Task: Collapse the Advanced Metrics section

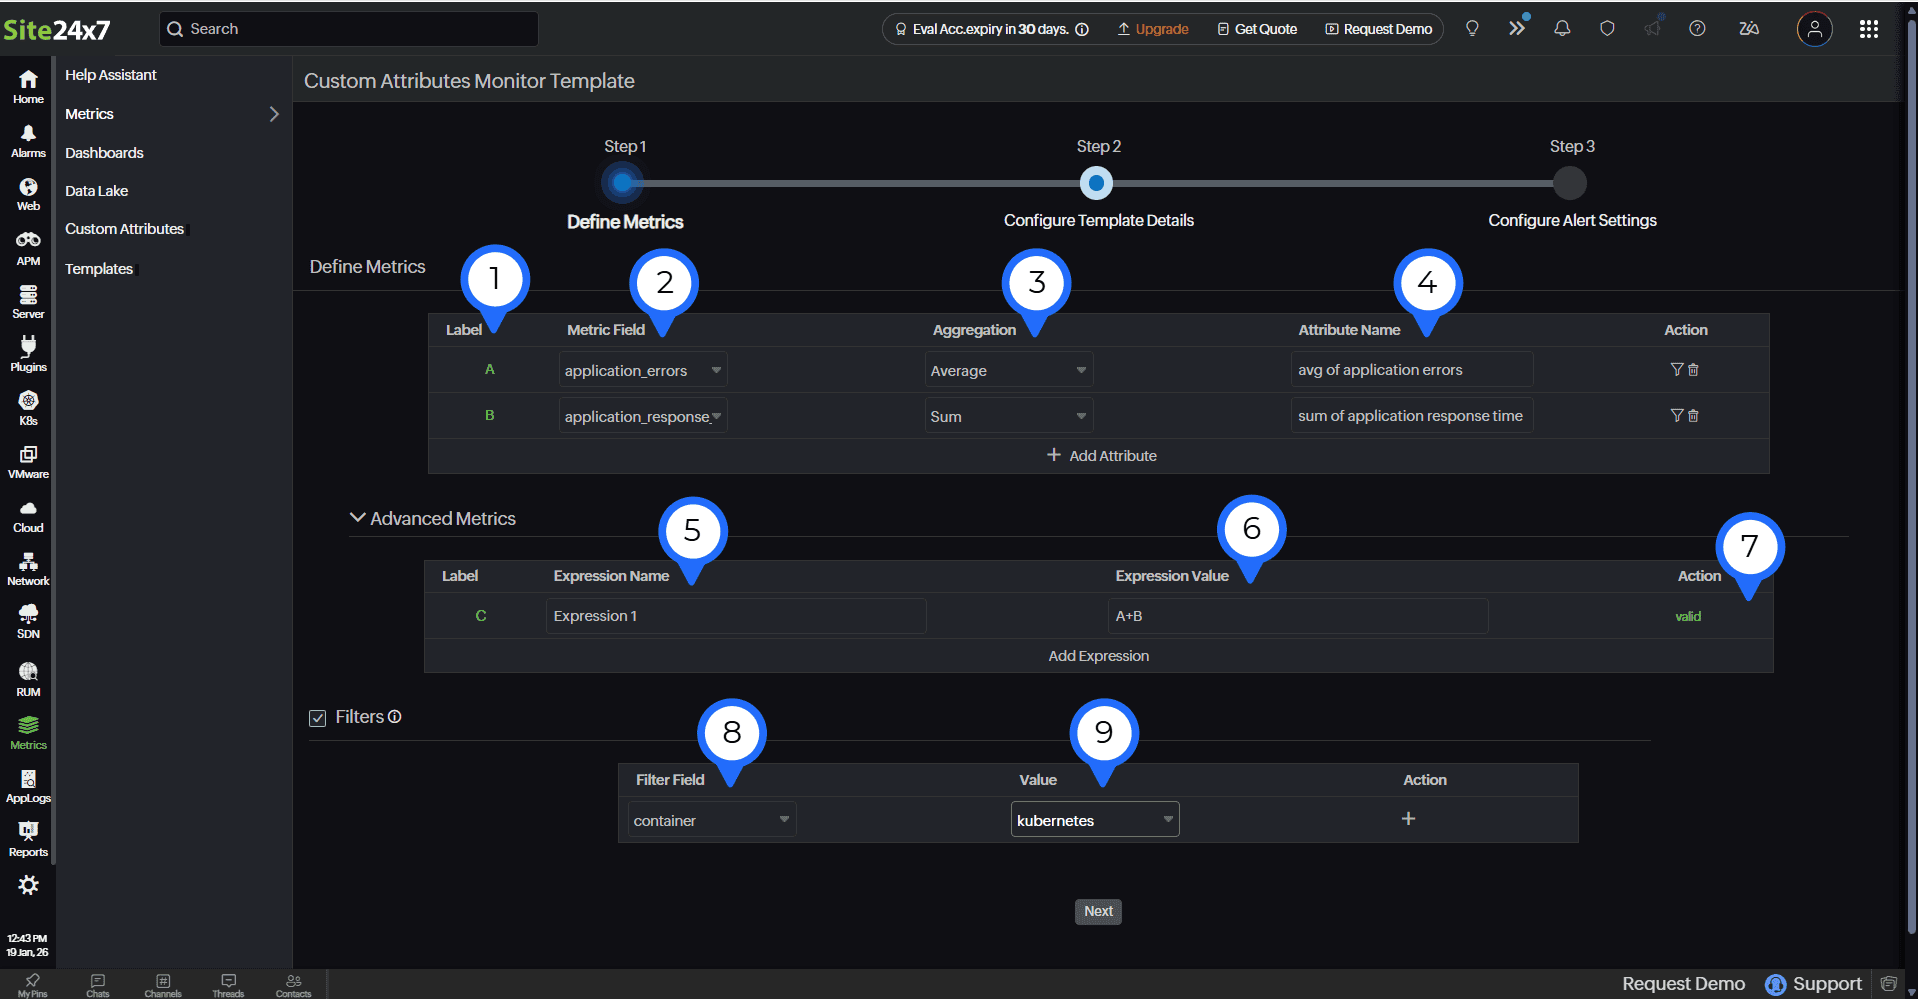Action: pyautogui.click(x=357, y=518)
